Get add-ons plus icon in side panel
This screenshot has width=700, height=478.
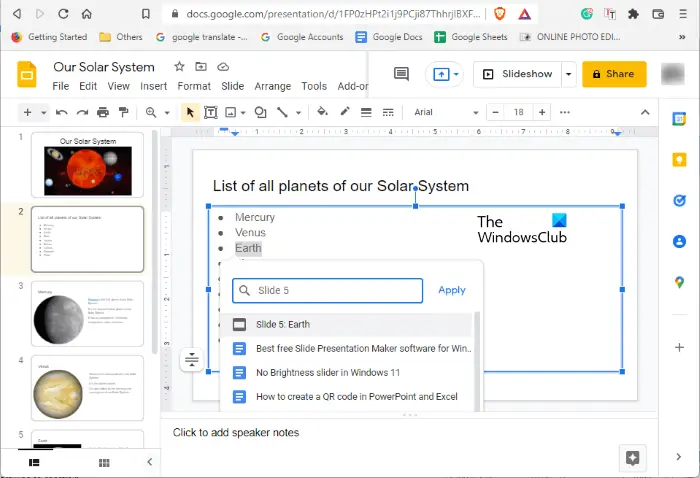[679, 347]
